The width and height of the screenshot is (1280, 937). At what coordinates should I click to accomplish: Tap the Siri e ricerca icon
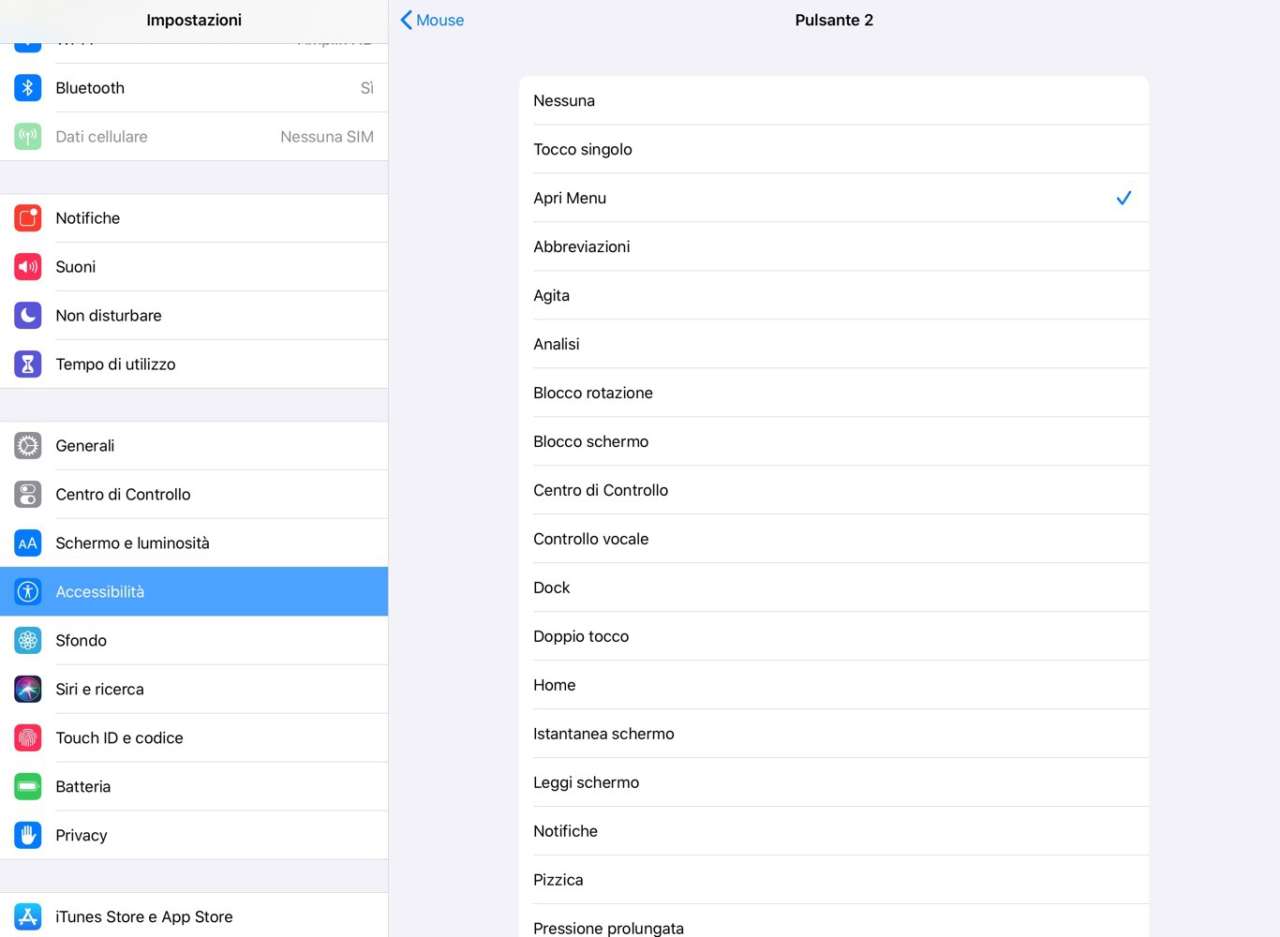(28, 689)
